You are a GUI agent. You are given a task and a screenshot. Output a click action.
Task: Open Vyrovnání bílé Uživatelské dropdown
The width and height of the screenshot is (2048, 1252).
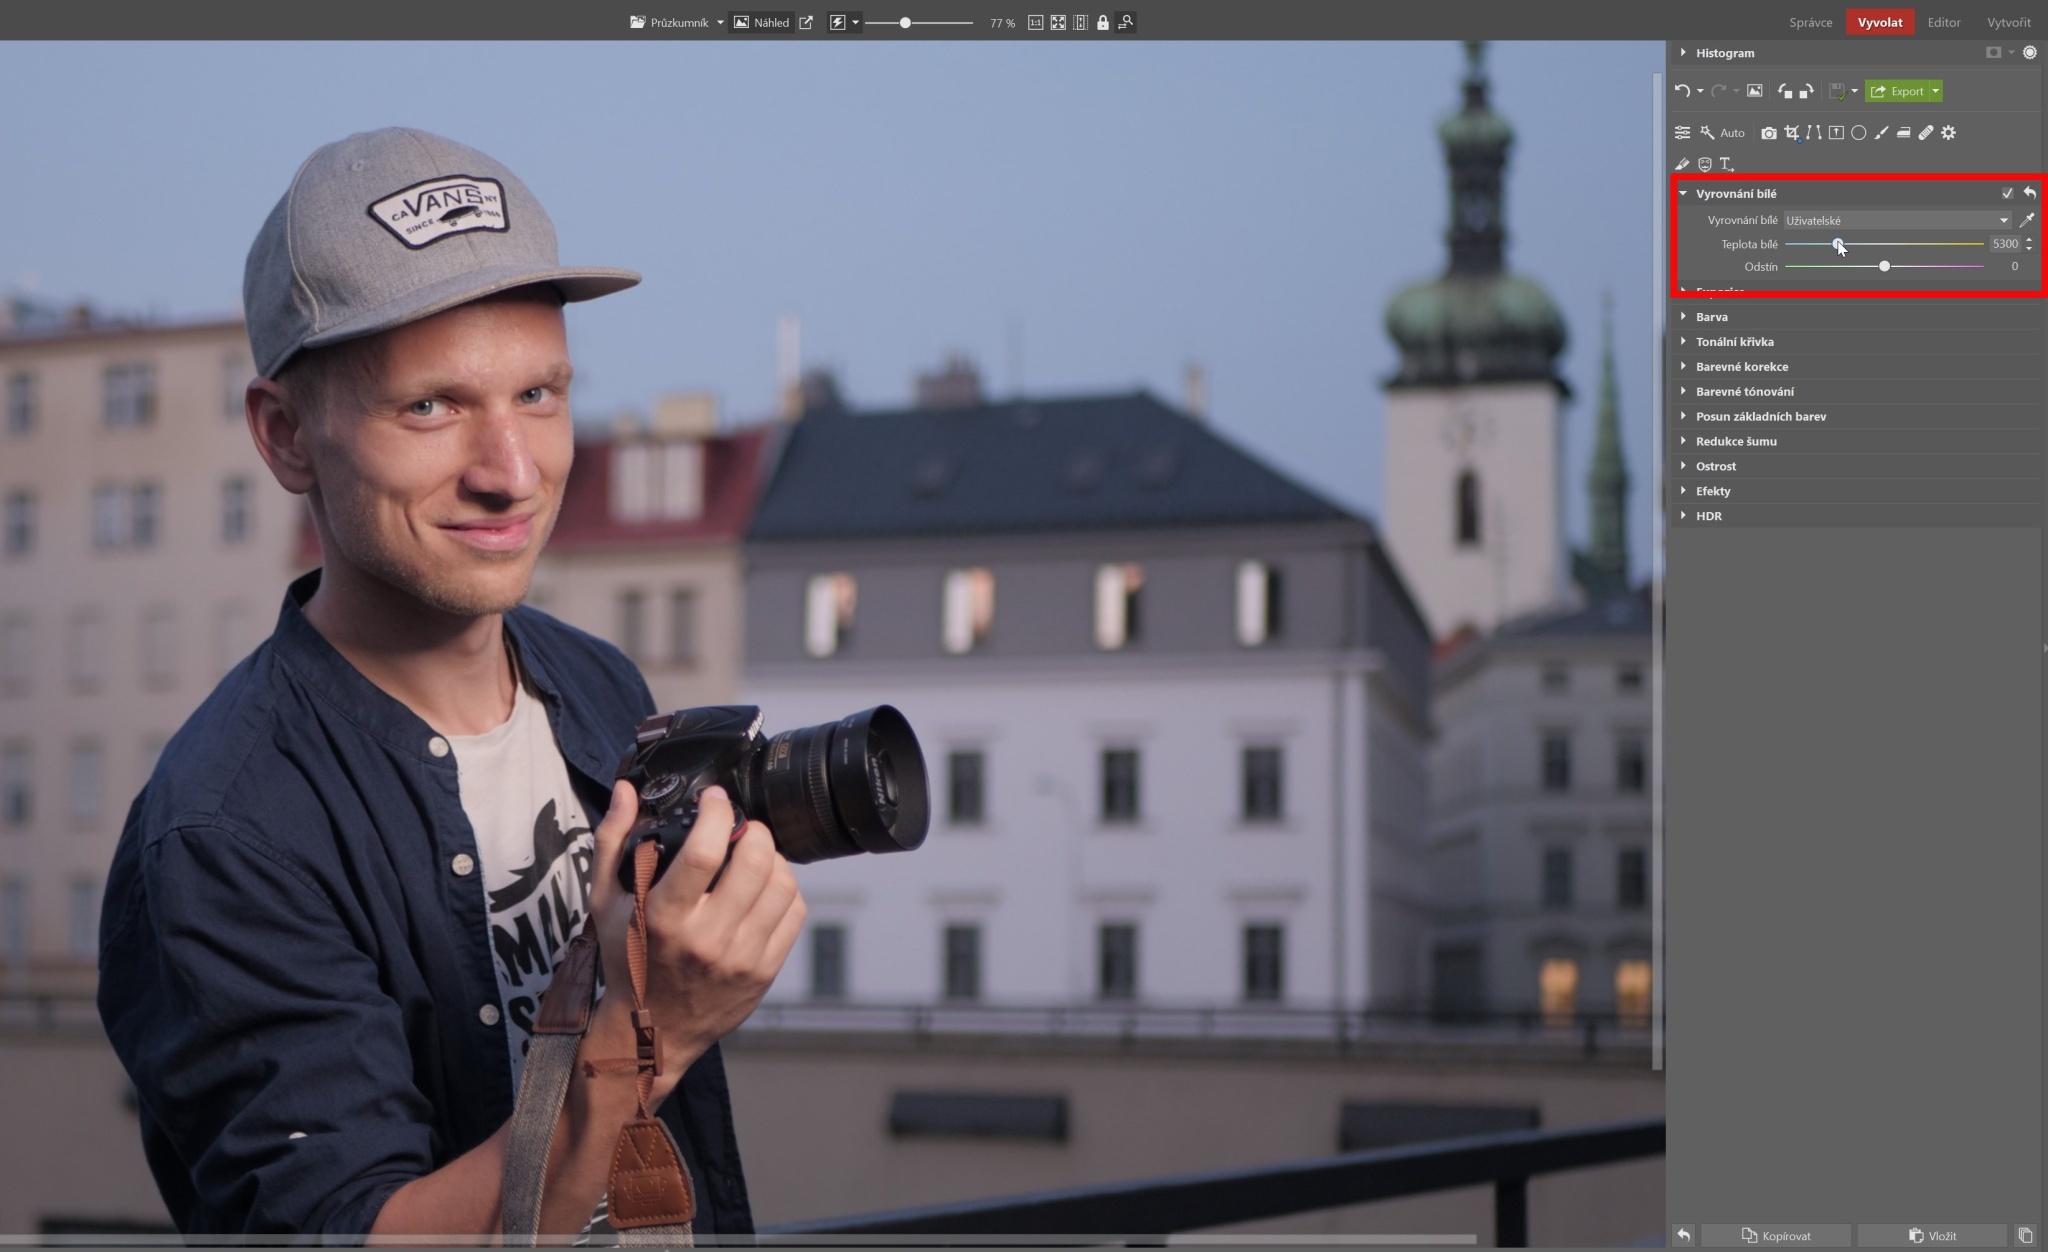click(x=1898, y=220)
